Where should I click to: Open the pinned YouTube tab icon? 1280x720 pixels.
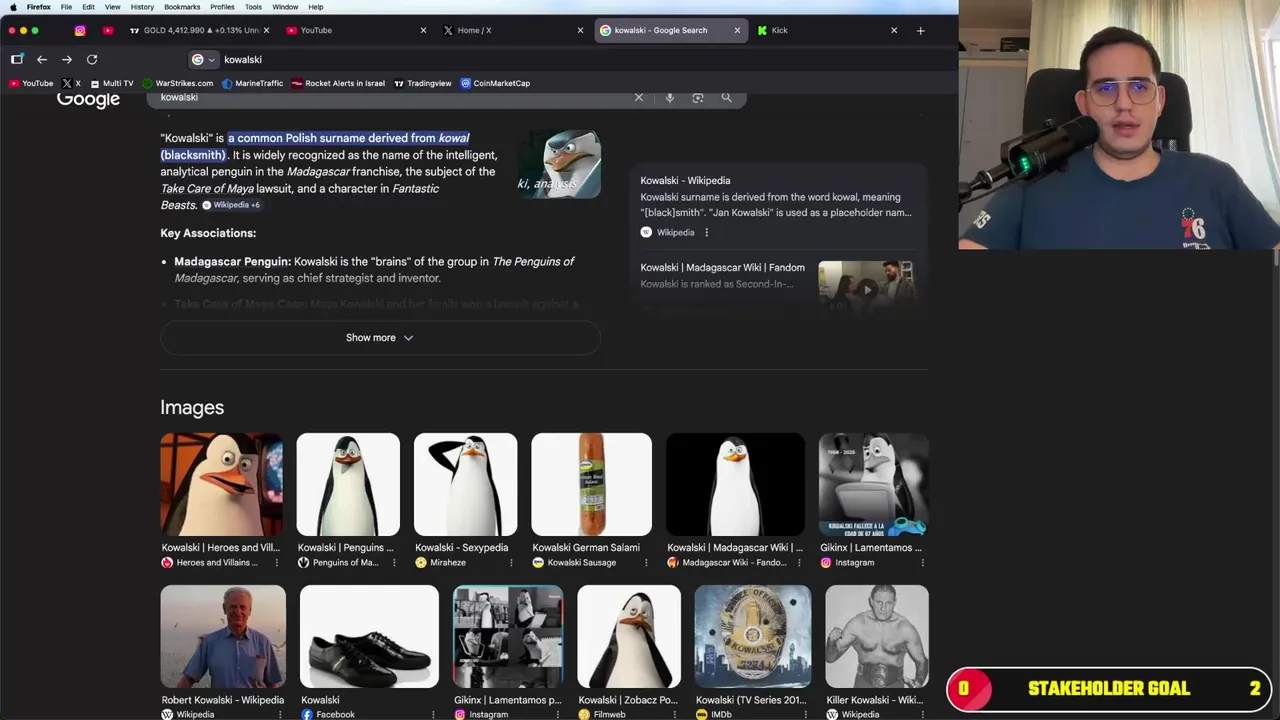[x=108, y=30]
